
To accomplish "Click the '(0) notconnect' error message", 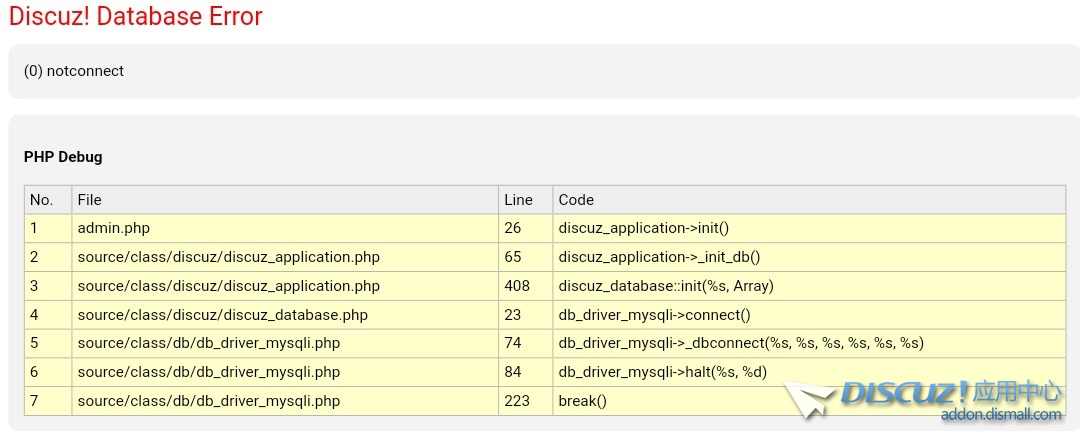I will (74, 71).
